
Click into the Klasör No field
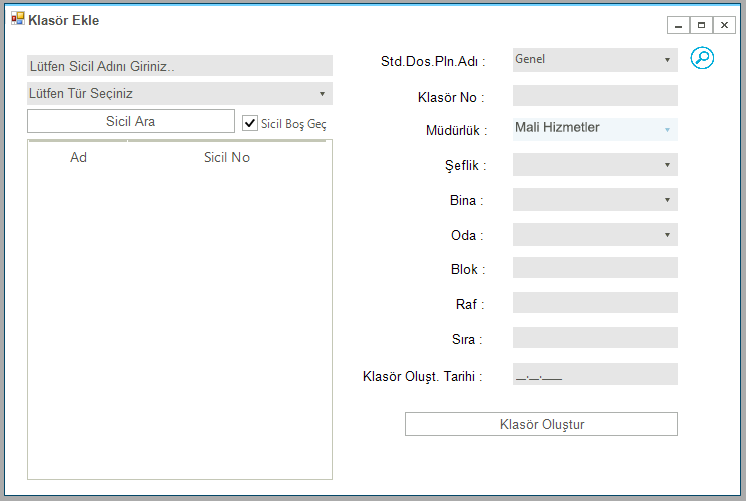pos(595,96)
